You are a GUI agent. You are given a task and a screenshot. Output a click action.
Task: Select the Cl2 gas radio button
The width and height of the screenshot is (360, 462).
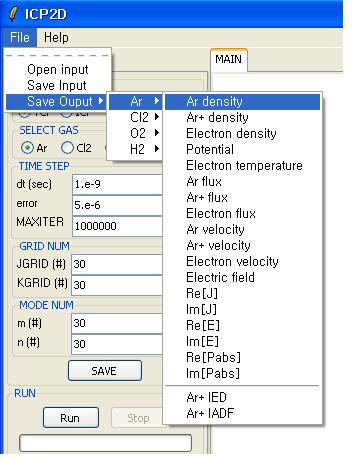pos(67,148)
